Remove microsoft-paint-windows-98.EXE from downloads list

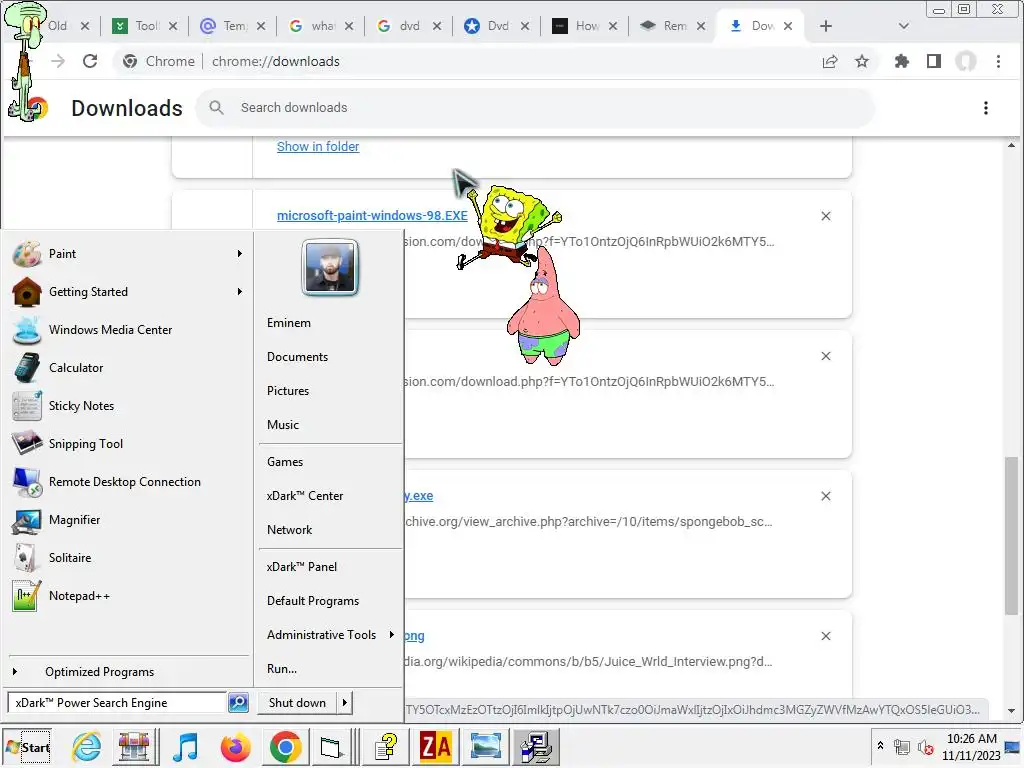(x=825, y=216)
